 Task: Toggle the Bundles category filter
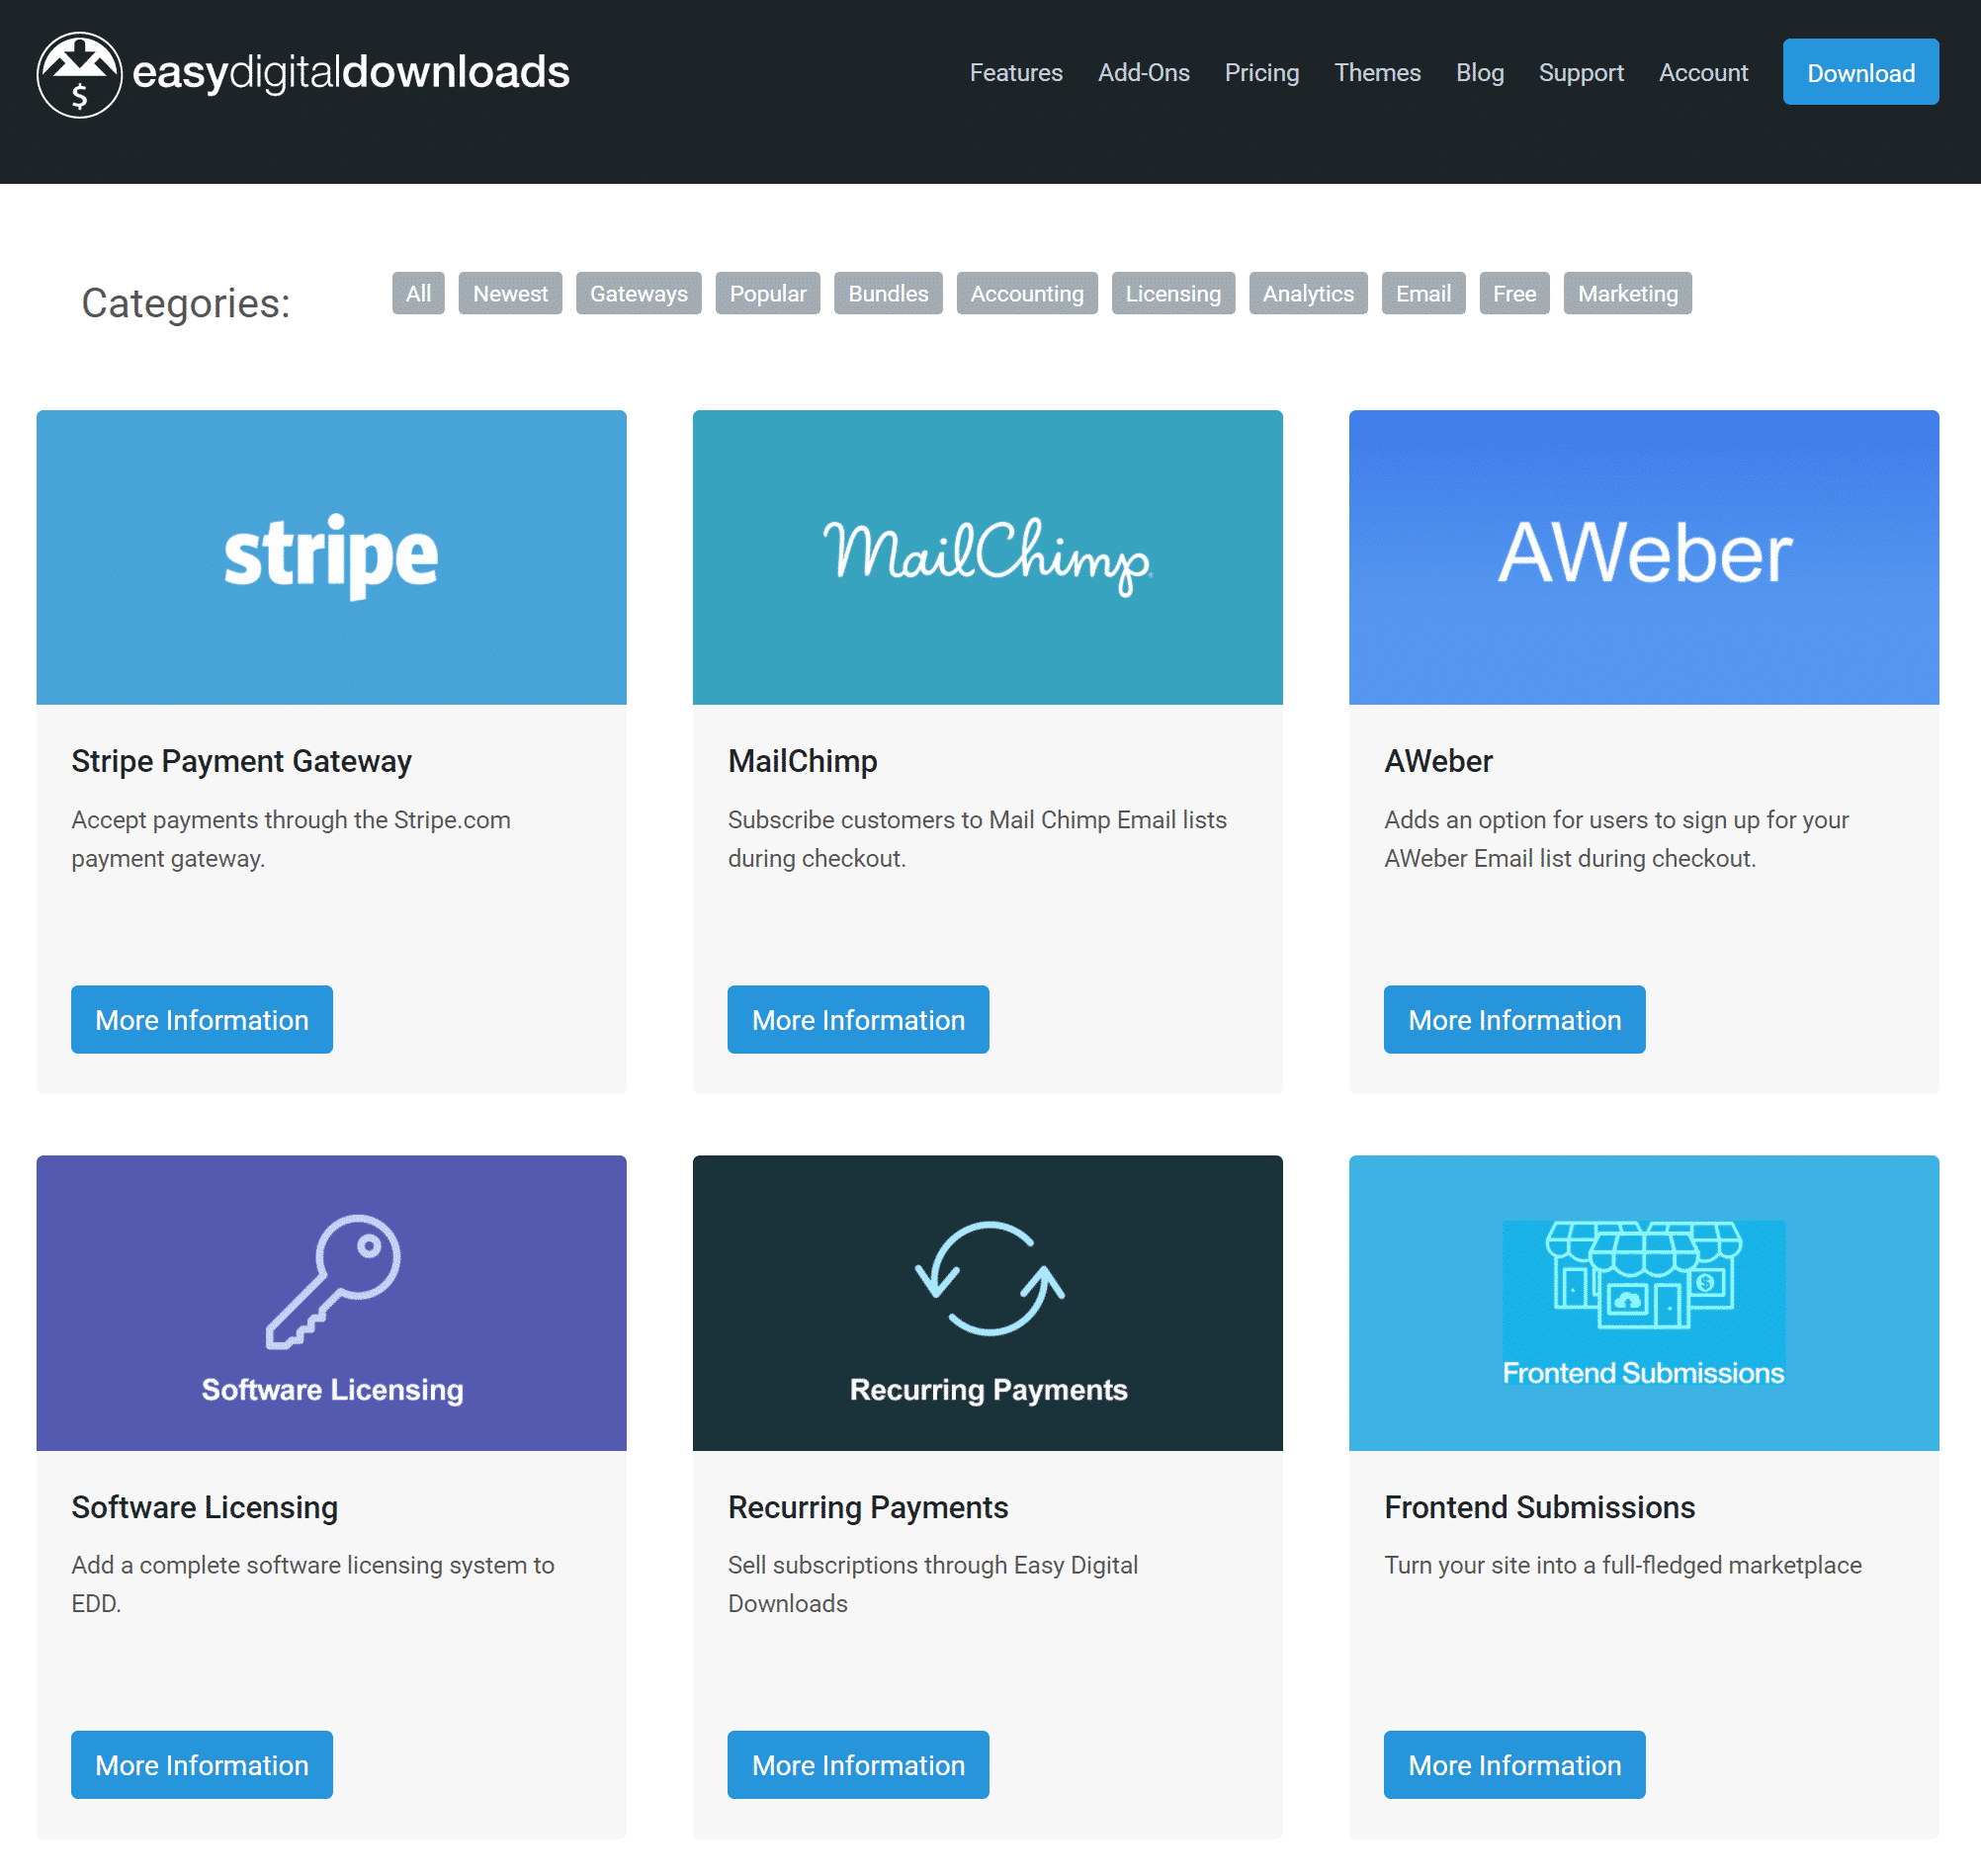tap(886, 293)
